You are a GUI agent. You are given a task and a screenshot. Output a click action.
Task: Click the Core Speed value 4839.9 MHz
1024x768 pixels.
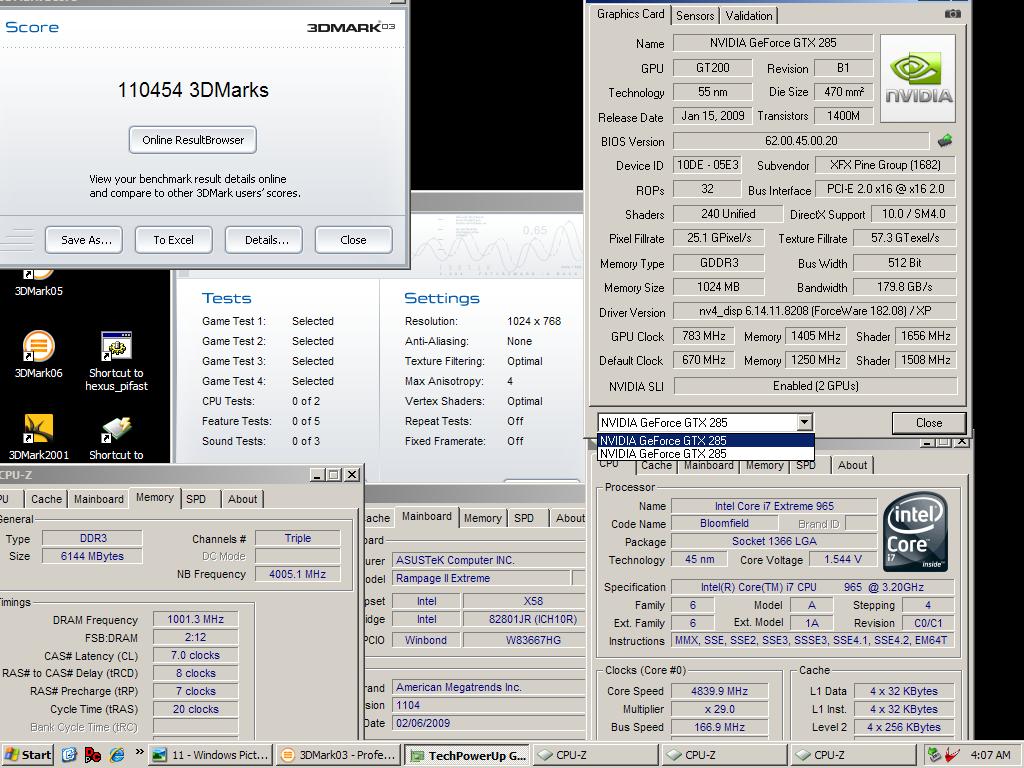720,691
